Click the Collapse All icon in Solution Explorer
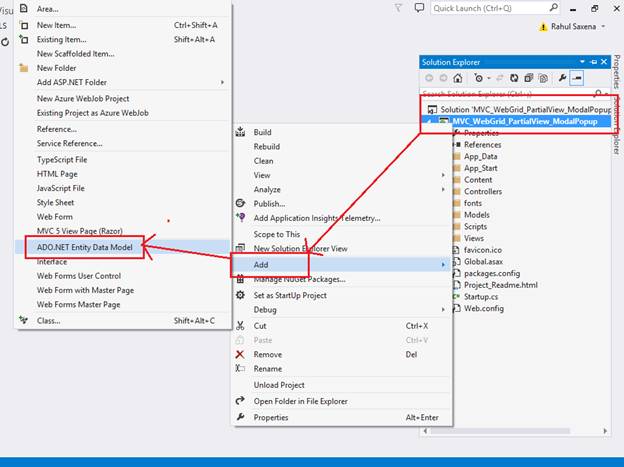Screen dimensions: 624x467 click(x=528, y=78)
